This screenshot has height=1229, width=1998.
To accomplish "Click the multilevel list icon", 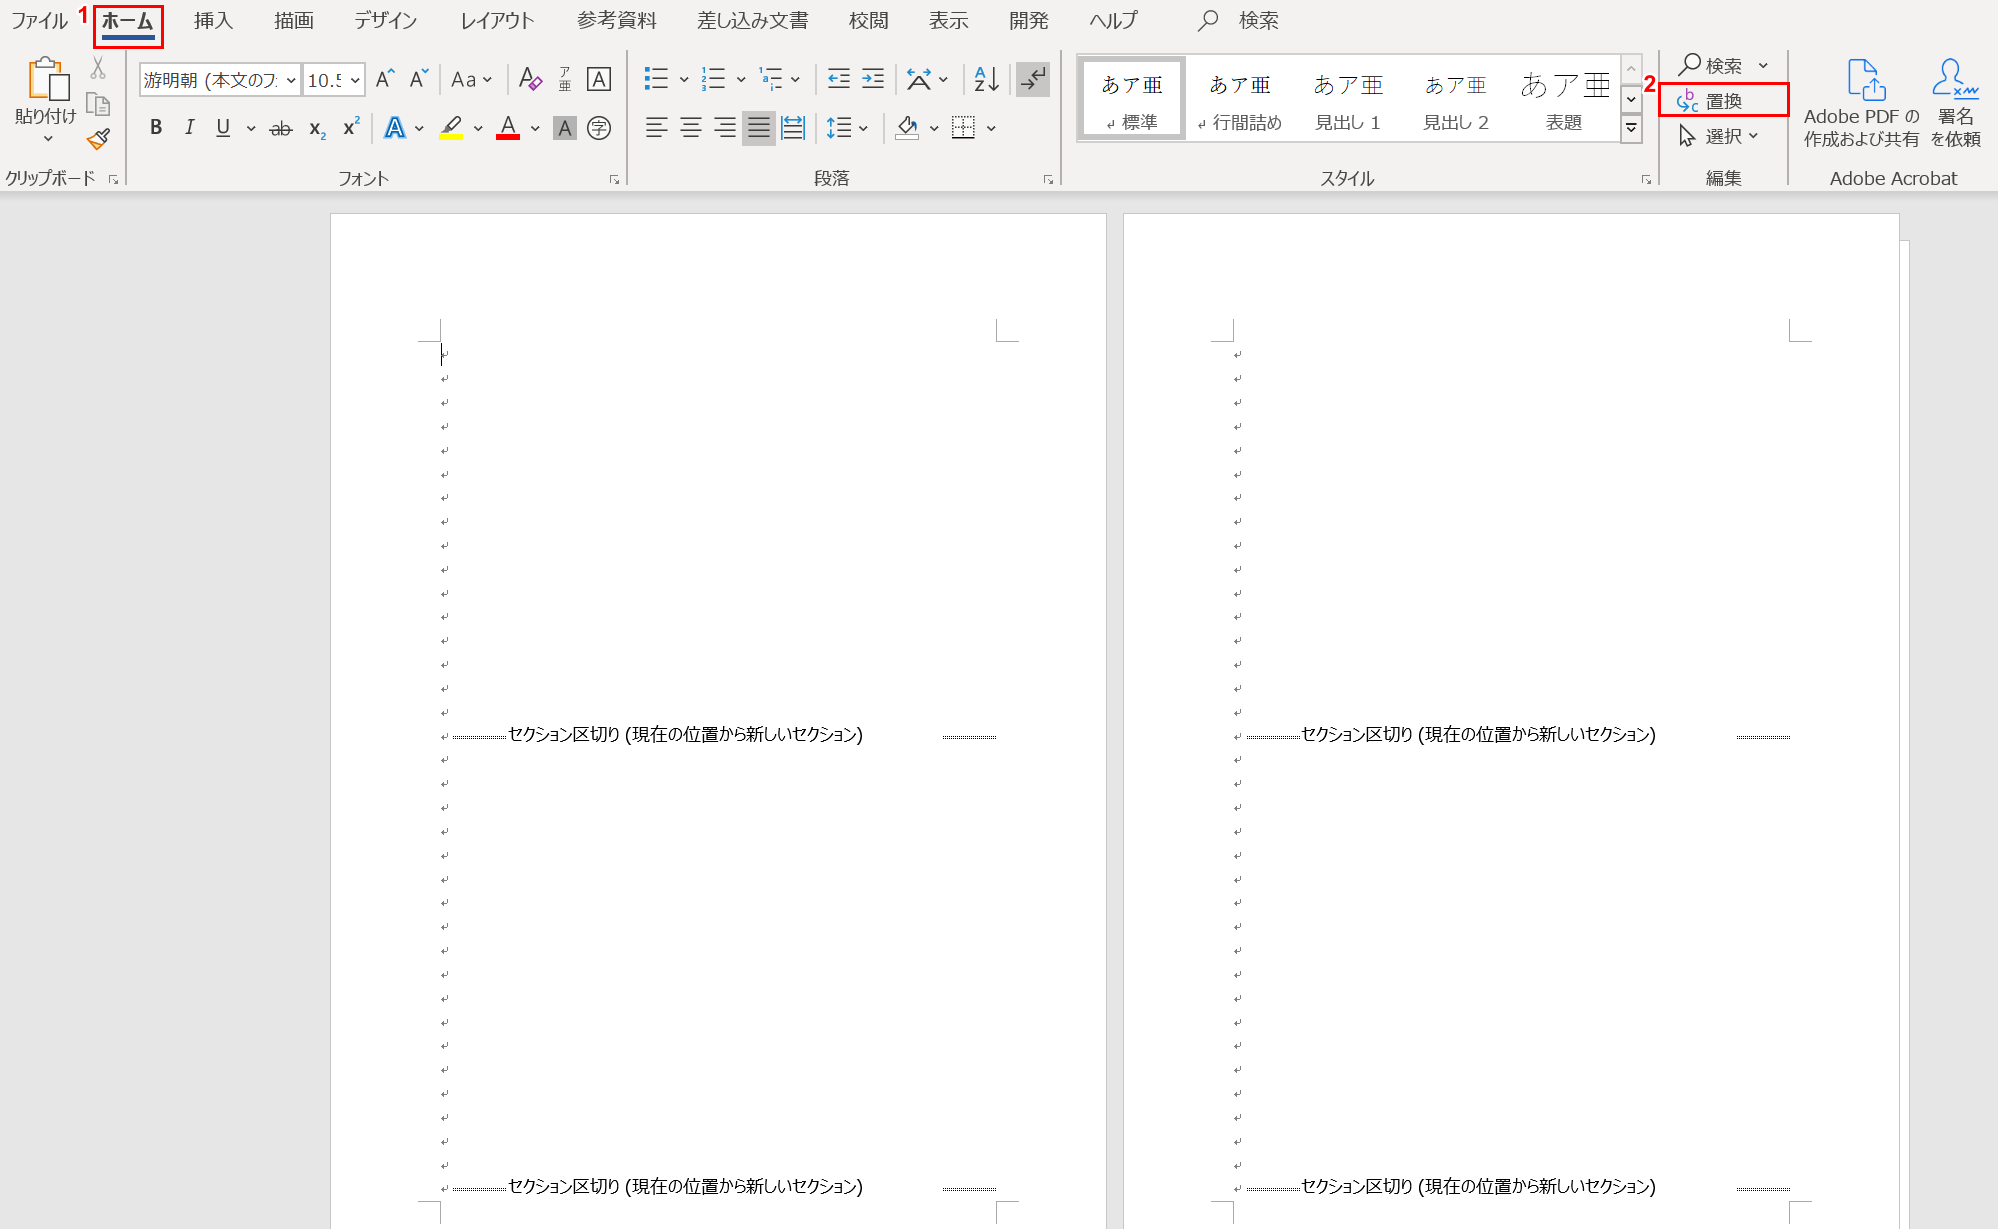I will click(770, 79).
